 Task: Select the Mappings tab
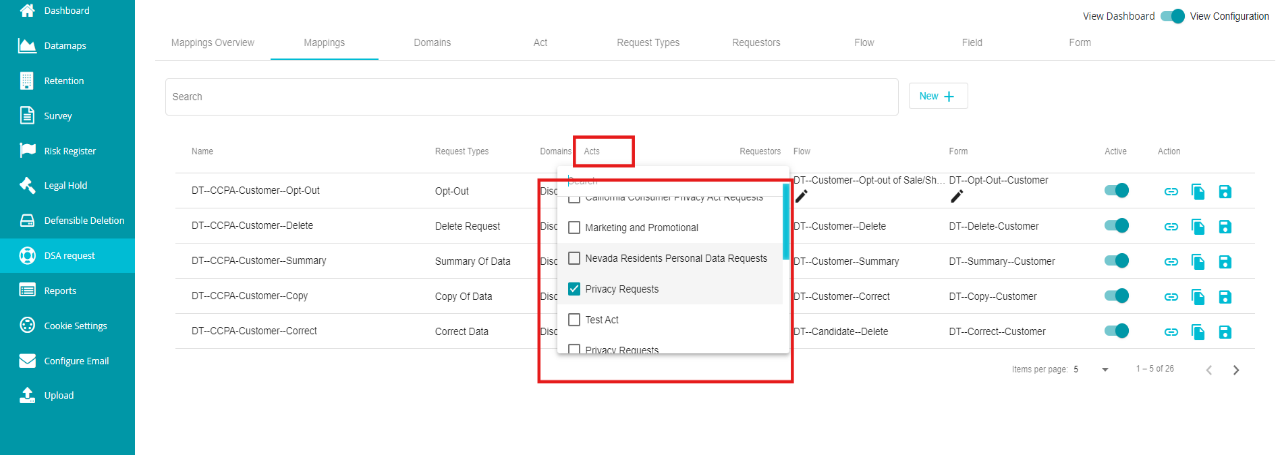(324, 43)
